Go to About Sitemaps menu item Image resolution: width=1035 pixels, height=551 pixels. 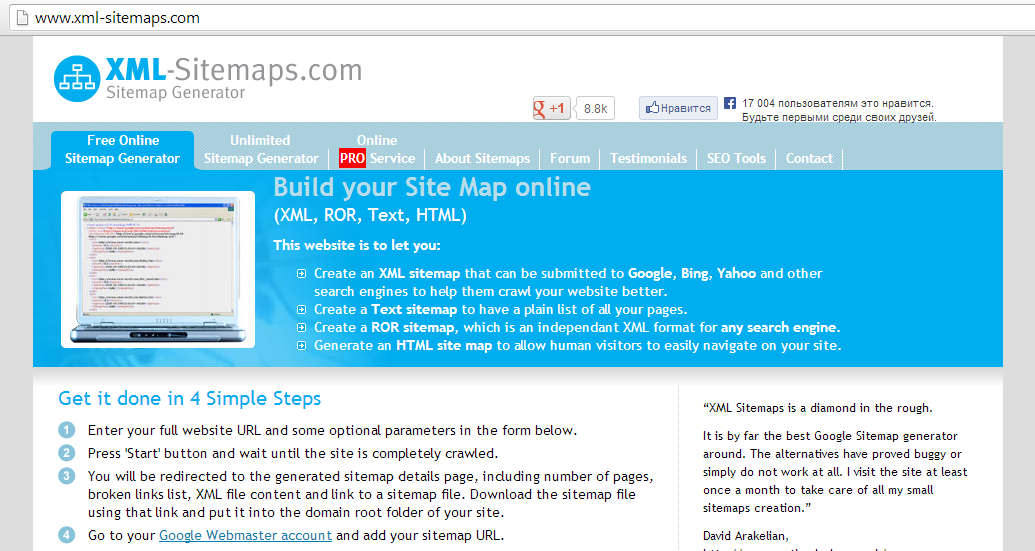[483, 158]
